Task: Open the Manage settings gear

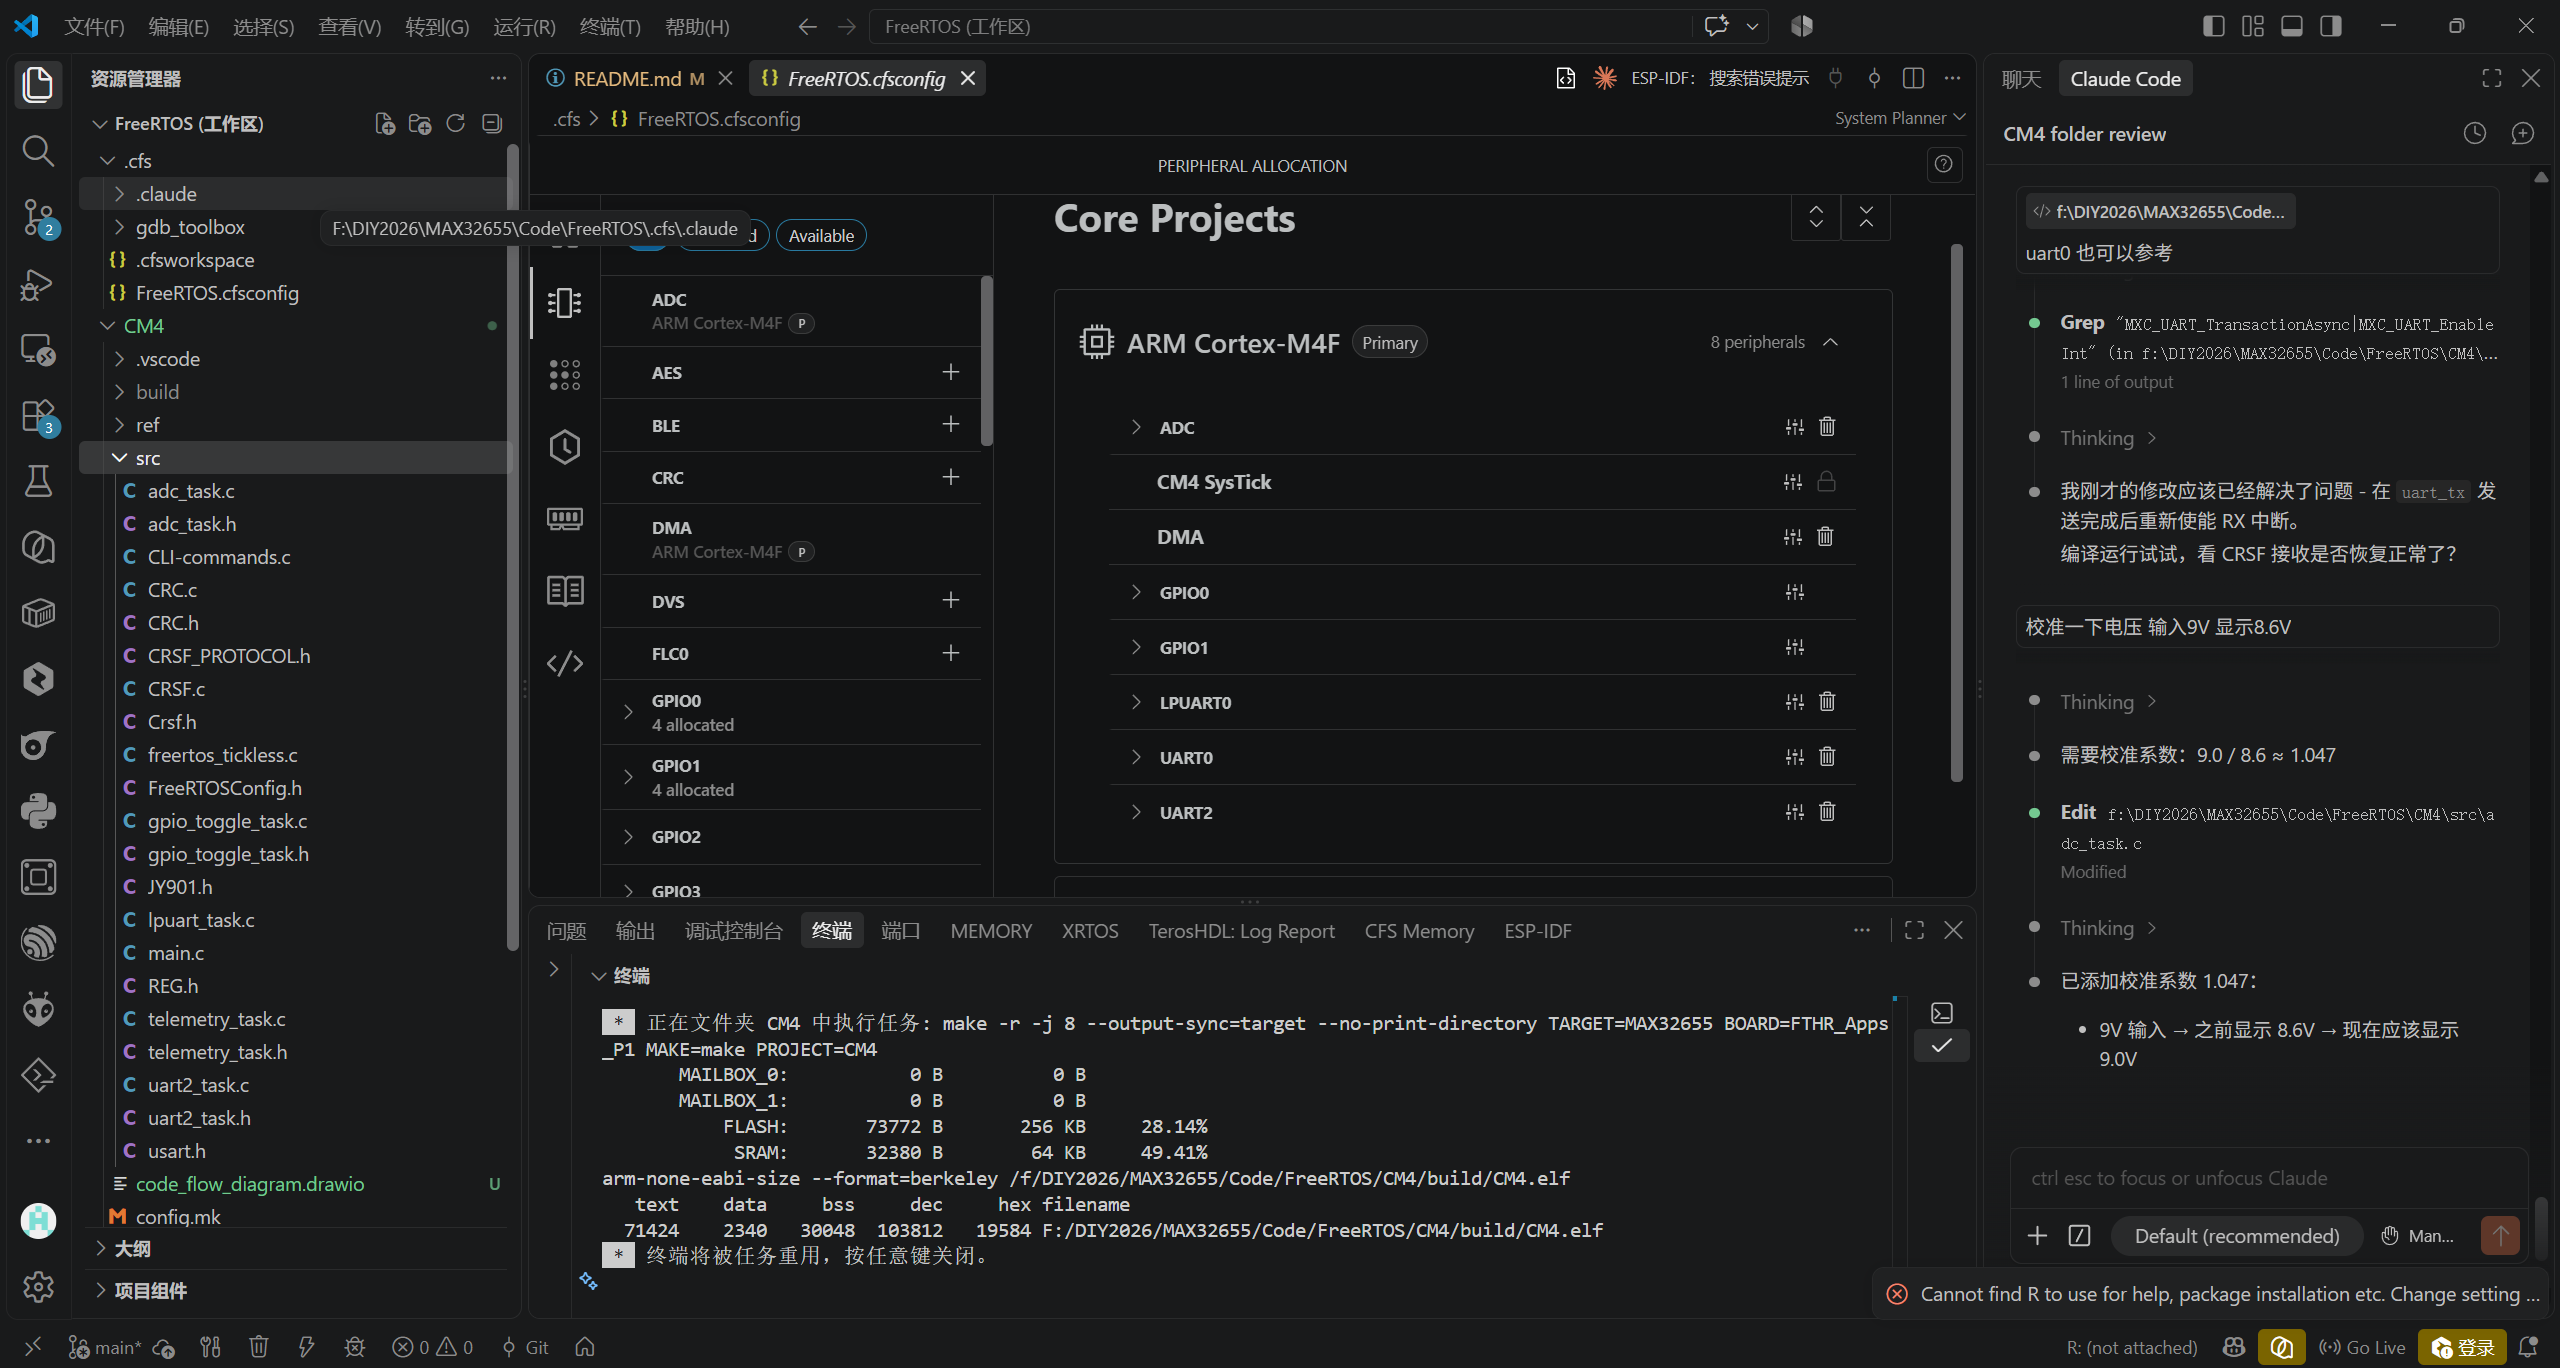Action: coord(38,1287)
